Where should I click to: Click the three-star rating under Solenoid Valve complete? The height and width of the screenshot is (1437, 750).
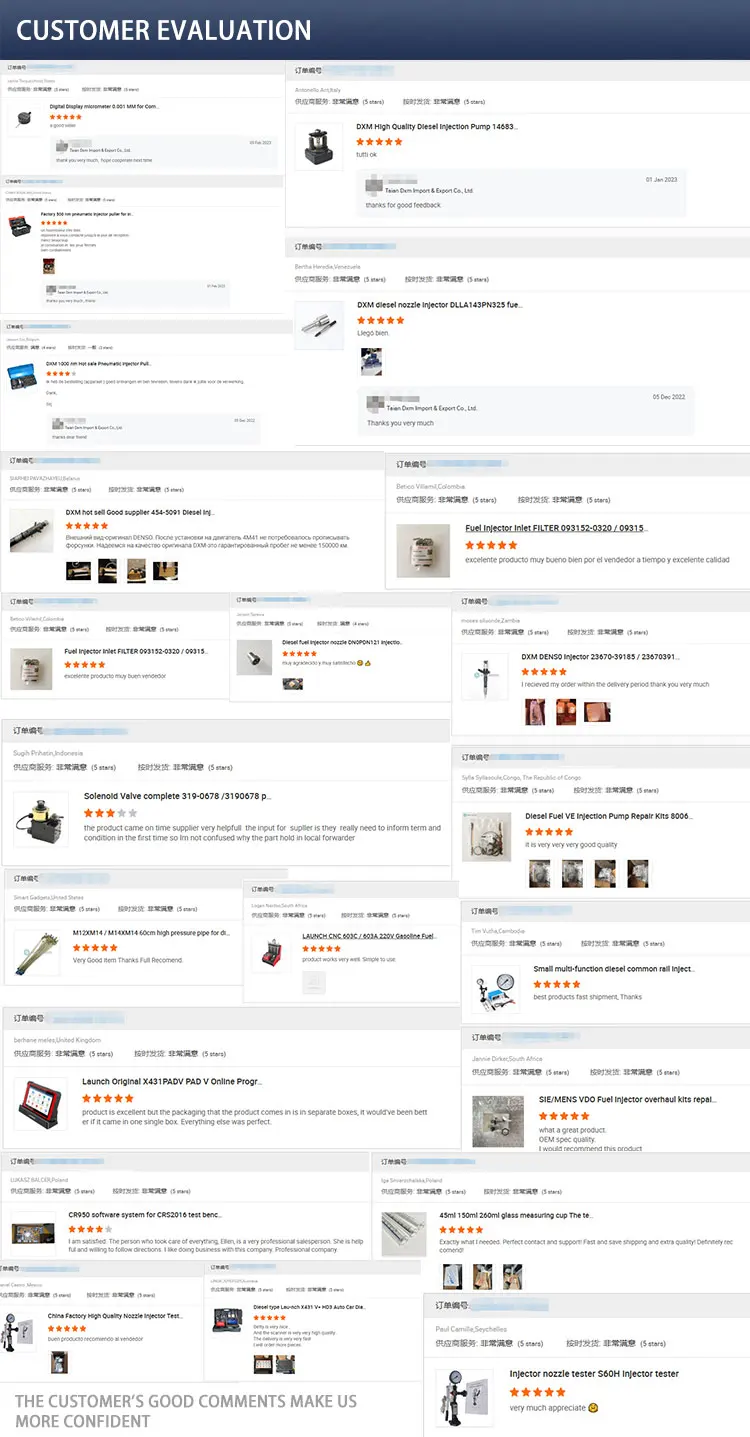click(99, 813)
